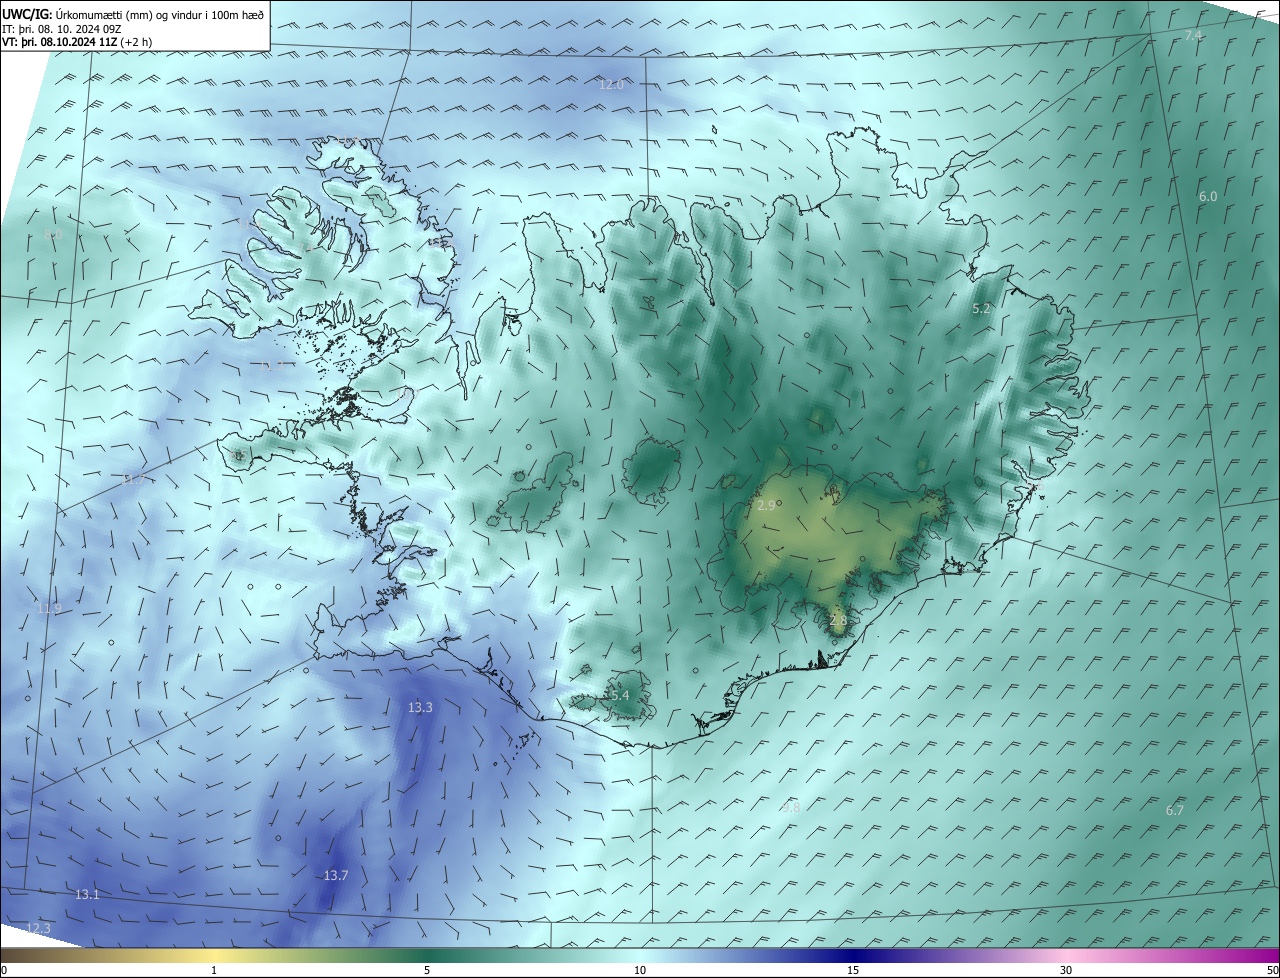Image resolution: width=1280 pixels, height=978 pixels.
Task: Click the 2.8 value label on the map
Action: 838,620
